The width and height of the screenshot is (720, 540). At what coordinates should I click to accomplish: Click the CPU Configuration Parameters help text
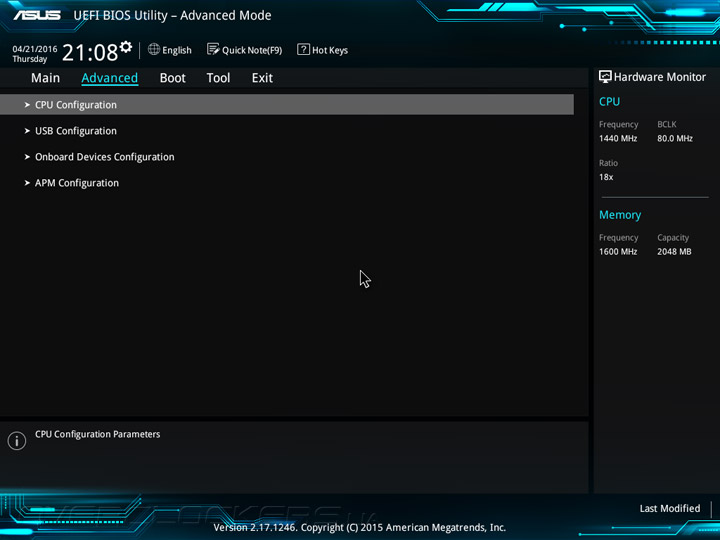[98, 434]
